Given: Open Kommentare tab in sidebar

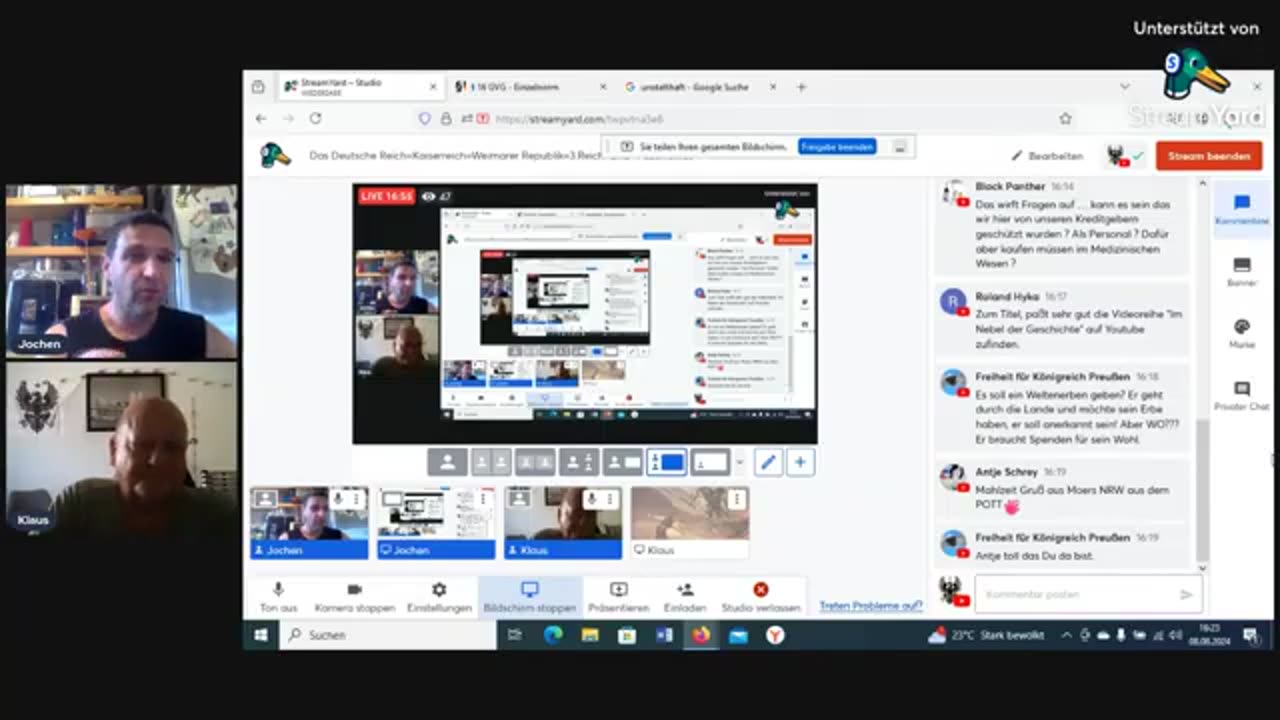Looking at the screenshot, I should [x=1242, y=210].
